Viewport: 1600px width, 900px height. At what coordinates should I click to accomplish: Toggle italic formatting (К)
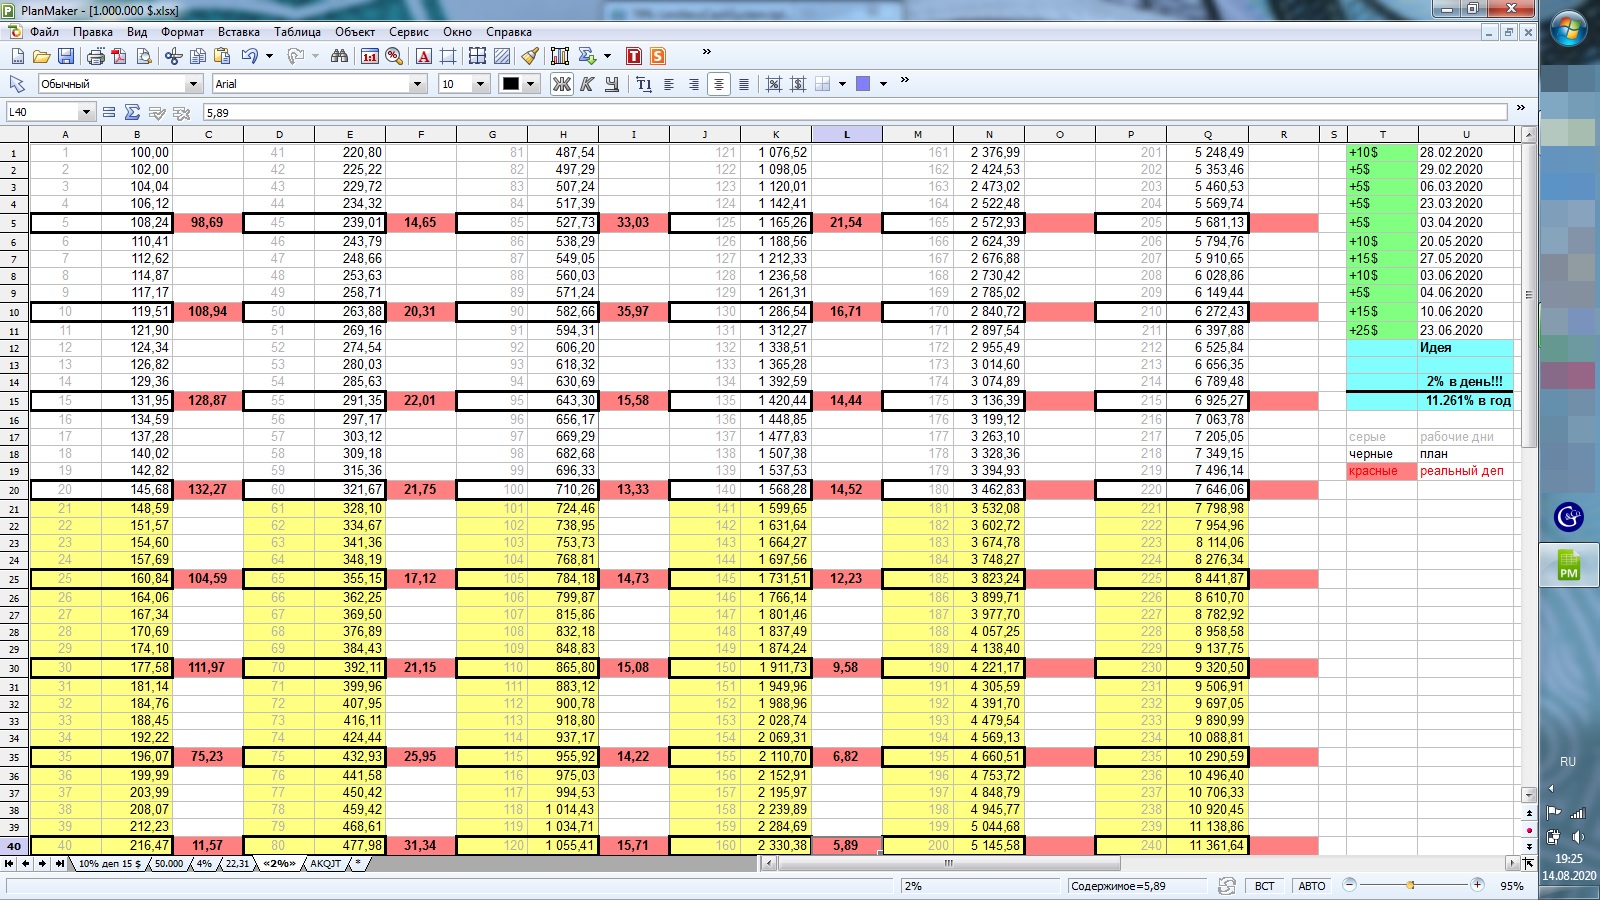pos(586,84)
